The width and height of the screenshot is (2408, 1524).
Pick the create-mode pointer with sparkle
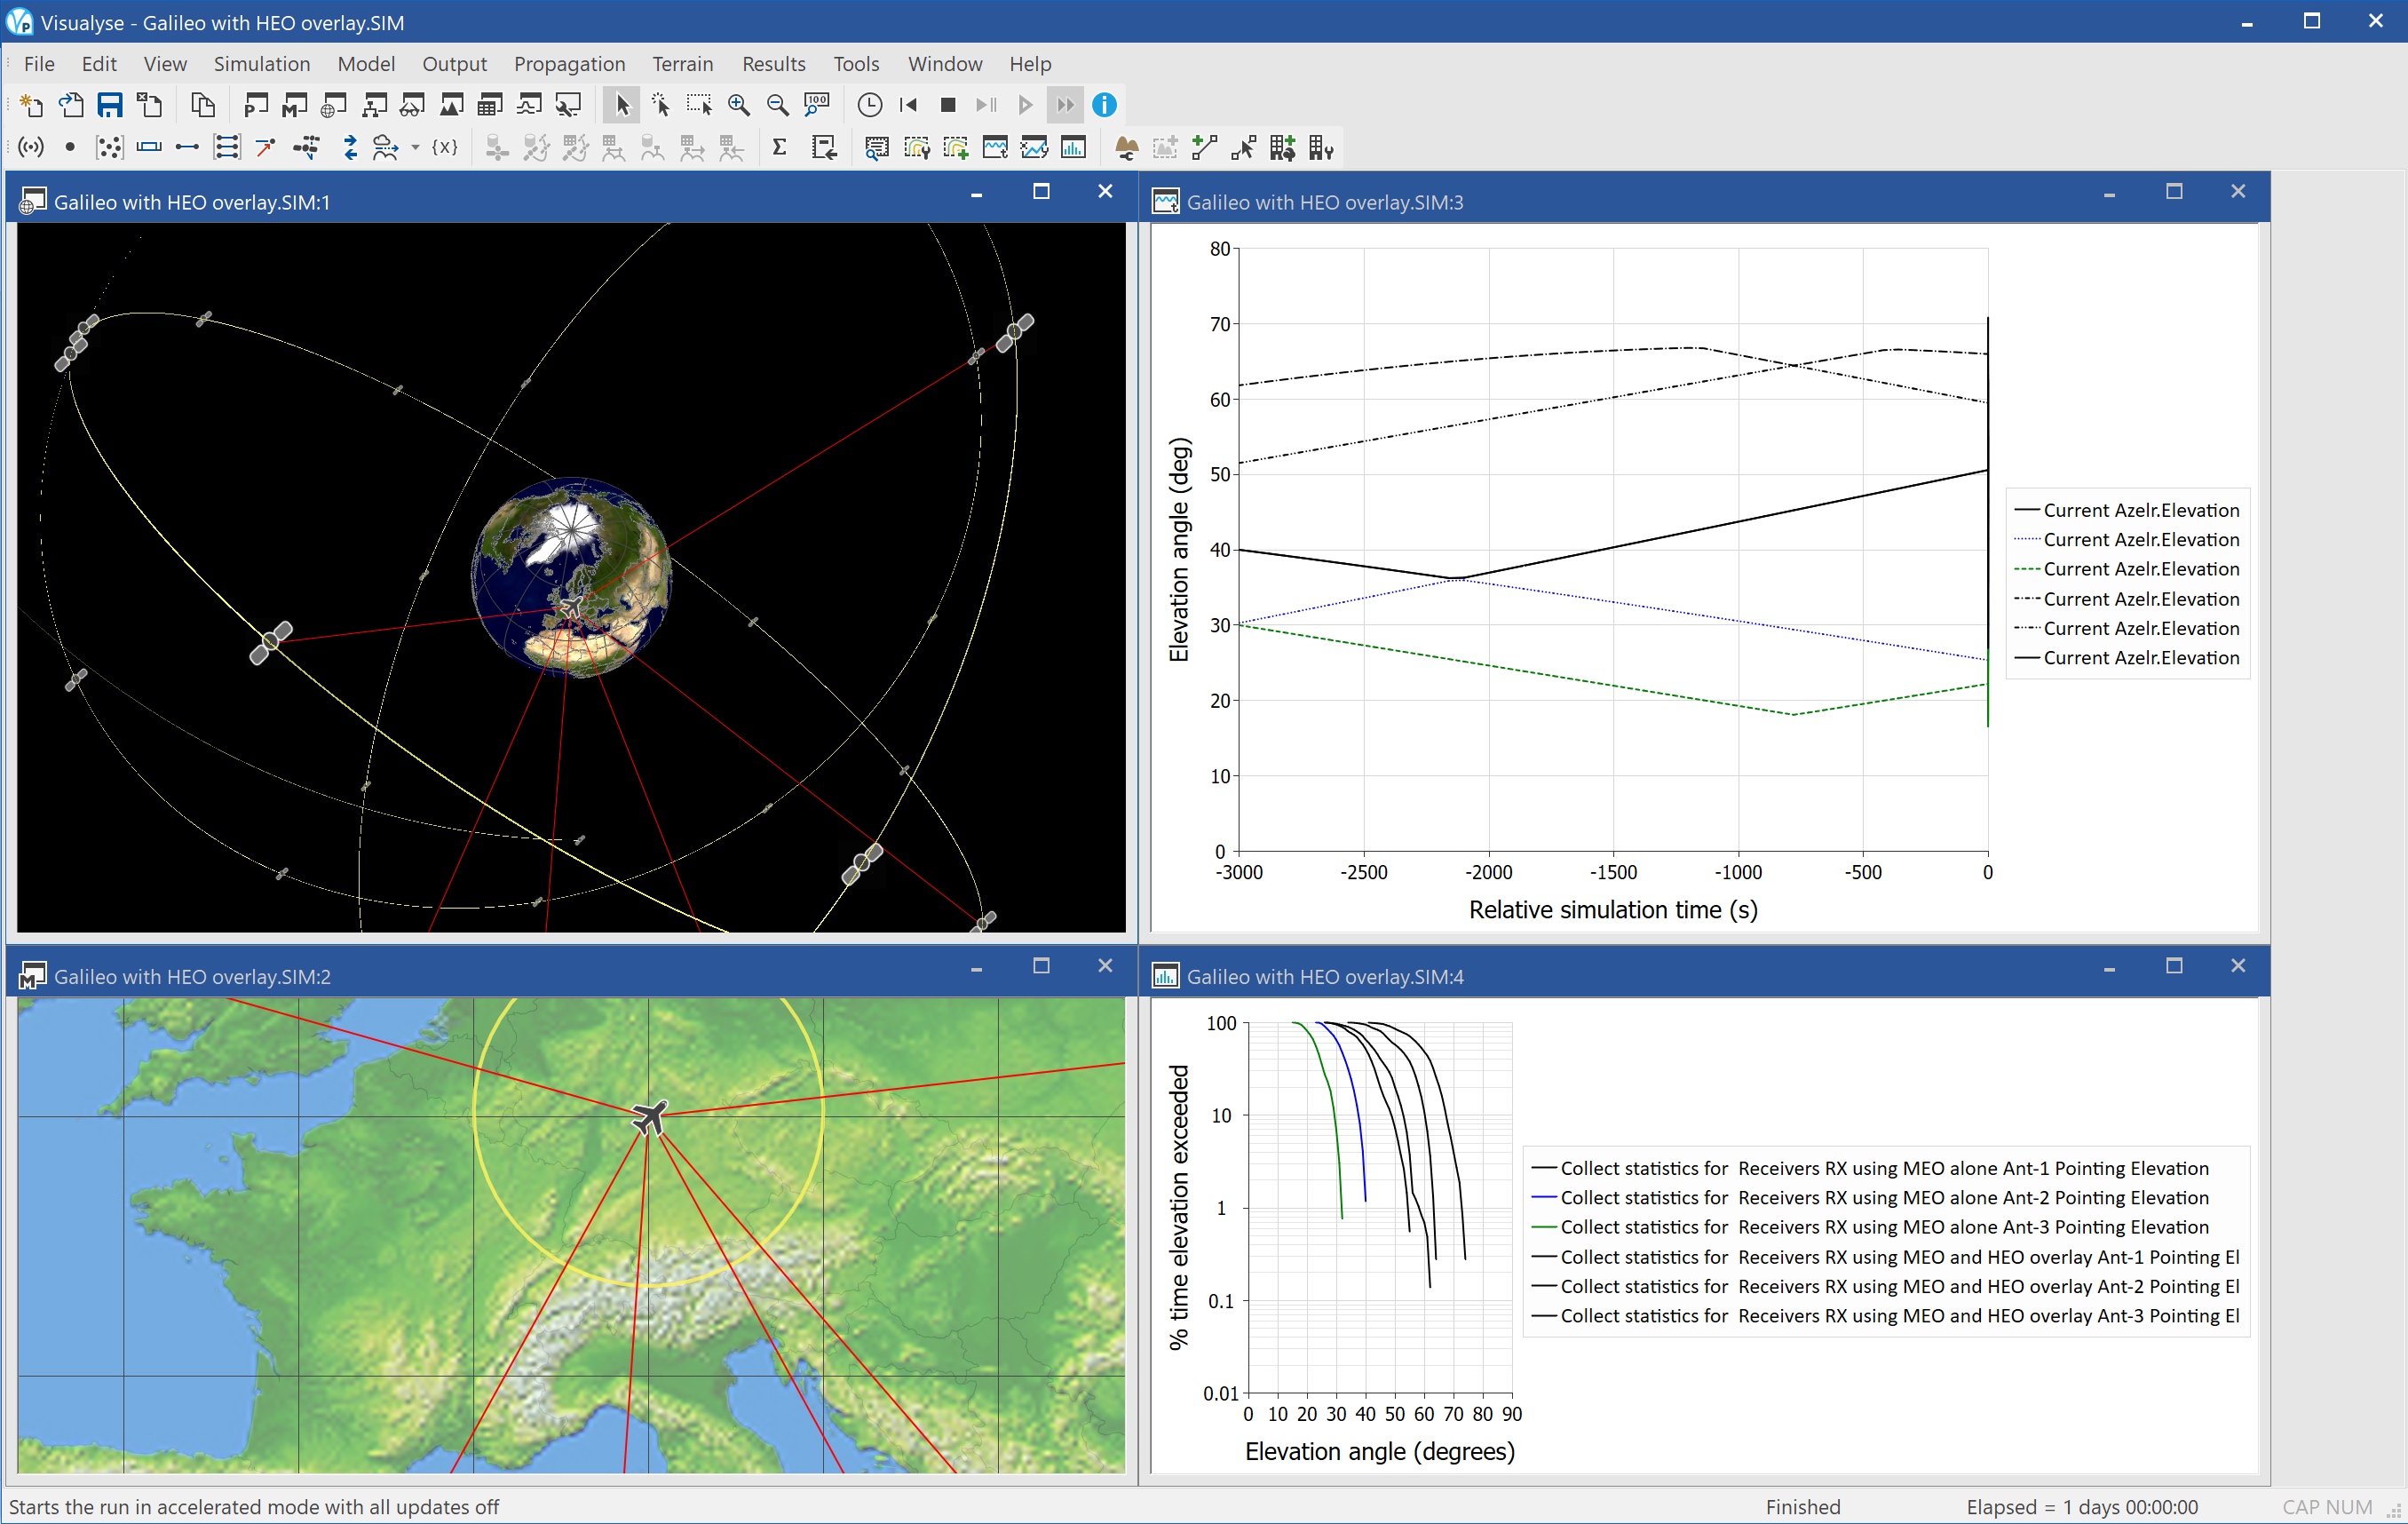pos(660,105)
